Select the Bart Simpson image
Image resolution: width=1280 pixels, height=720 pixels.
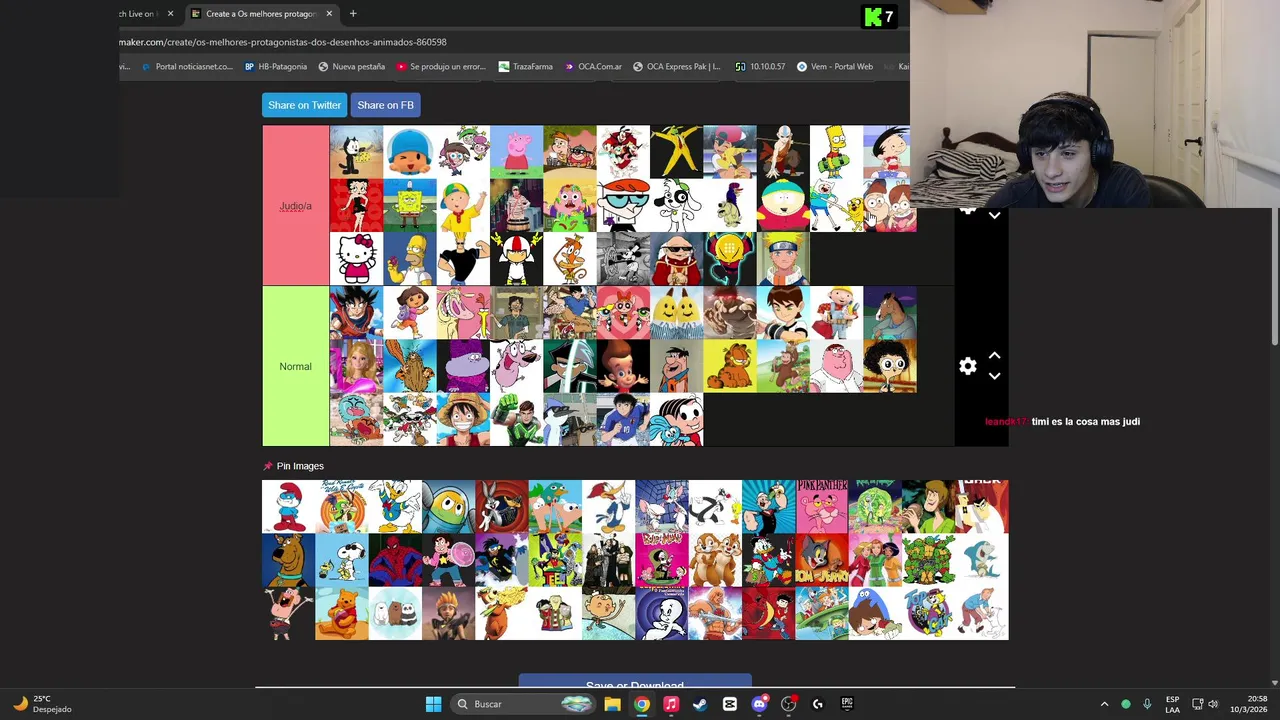pyautogui.click(x=836, y=152)
